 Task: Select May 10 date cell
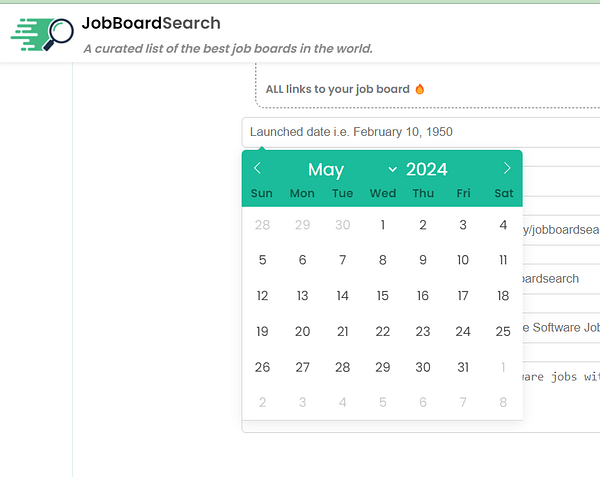pyautogui.click(x=463, y=260)
